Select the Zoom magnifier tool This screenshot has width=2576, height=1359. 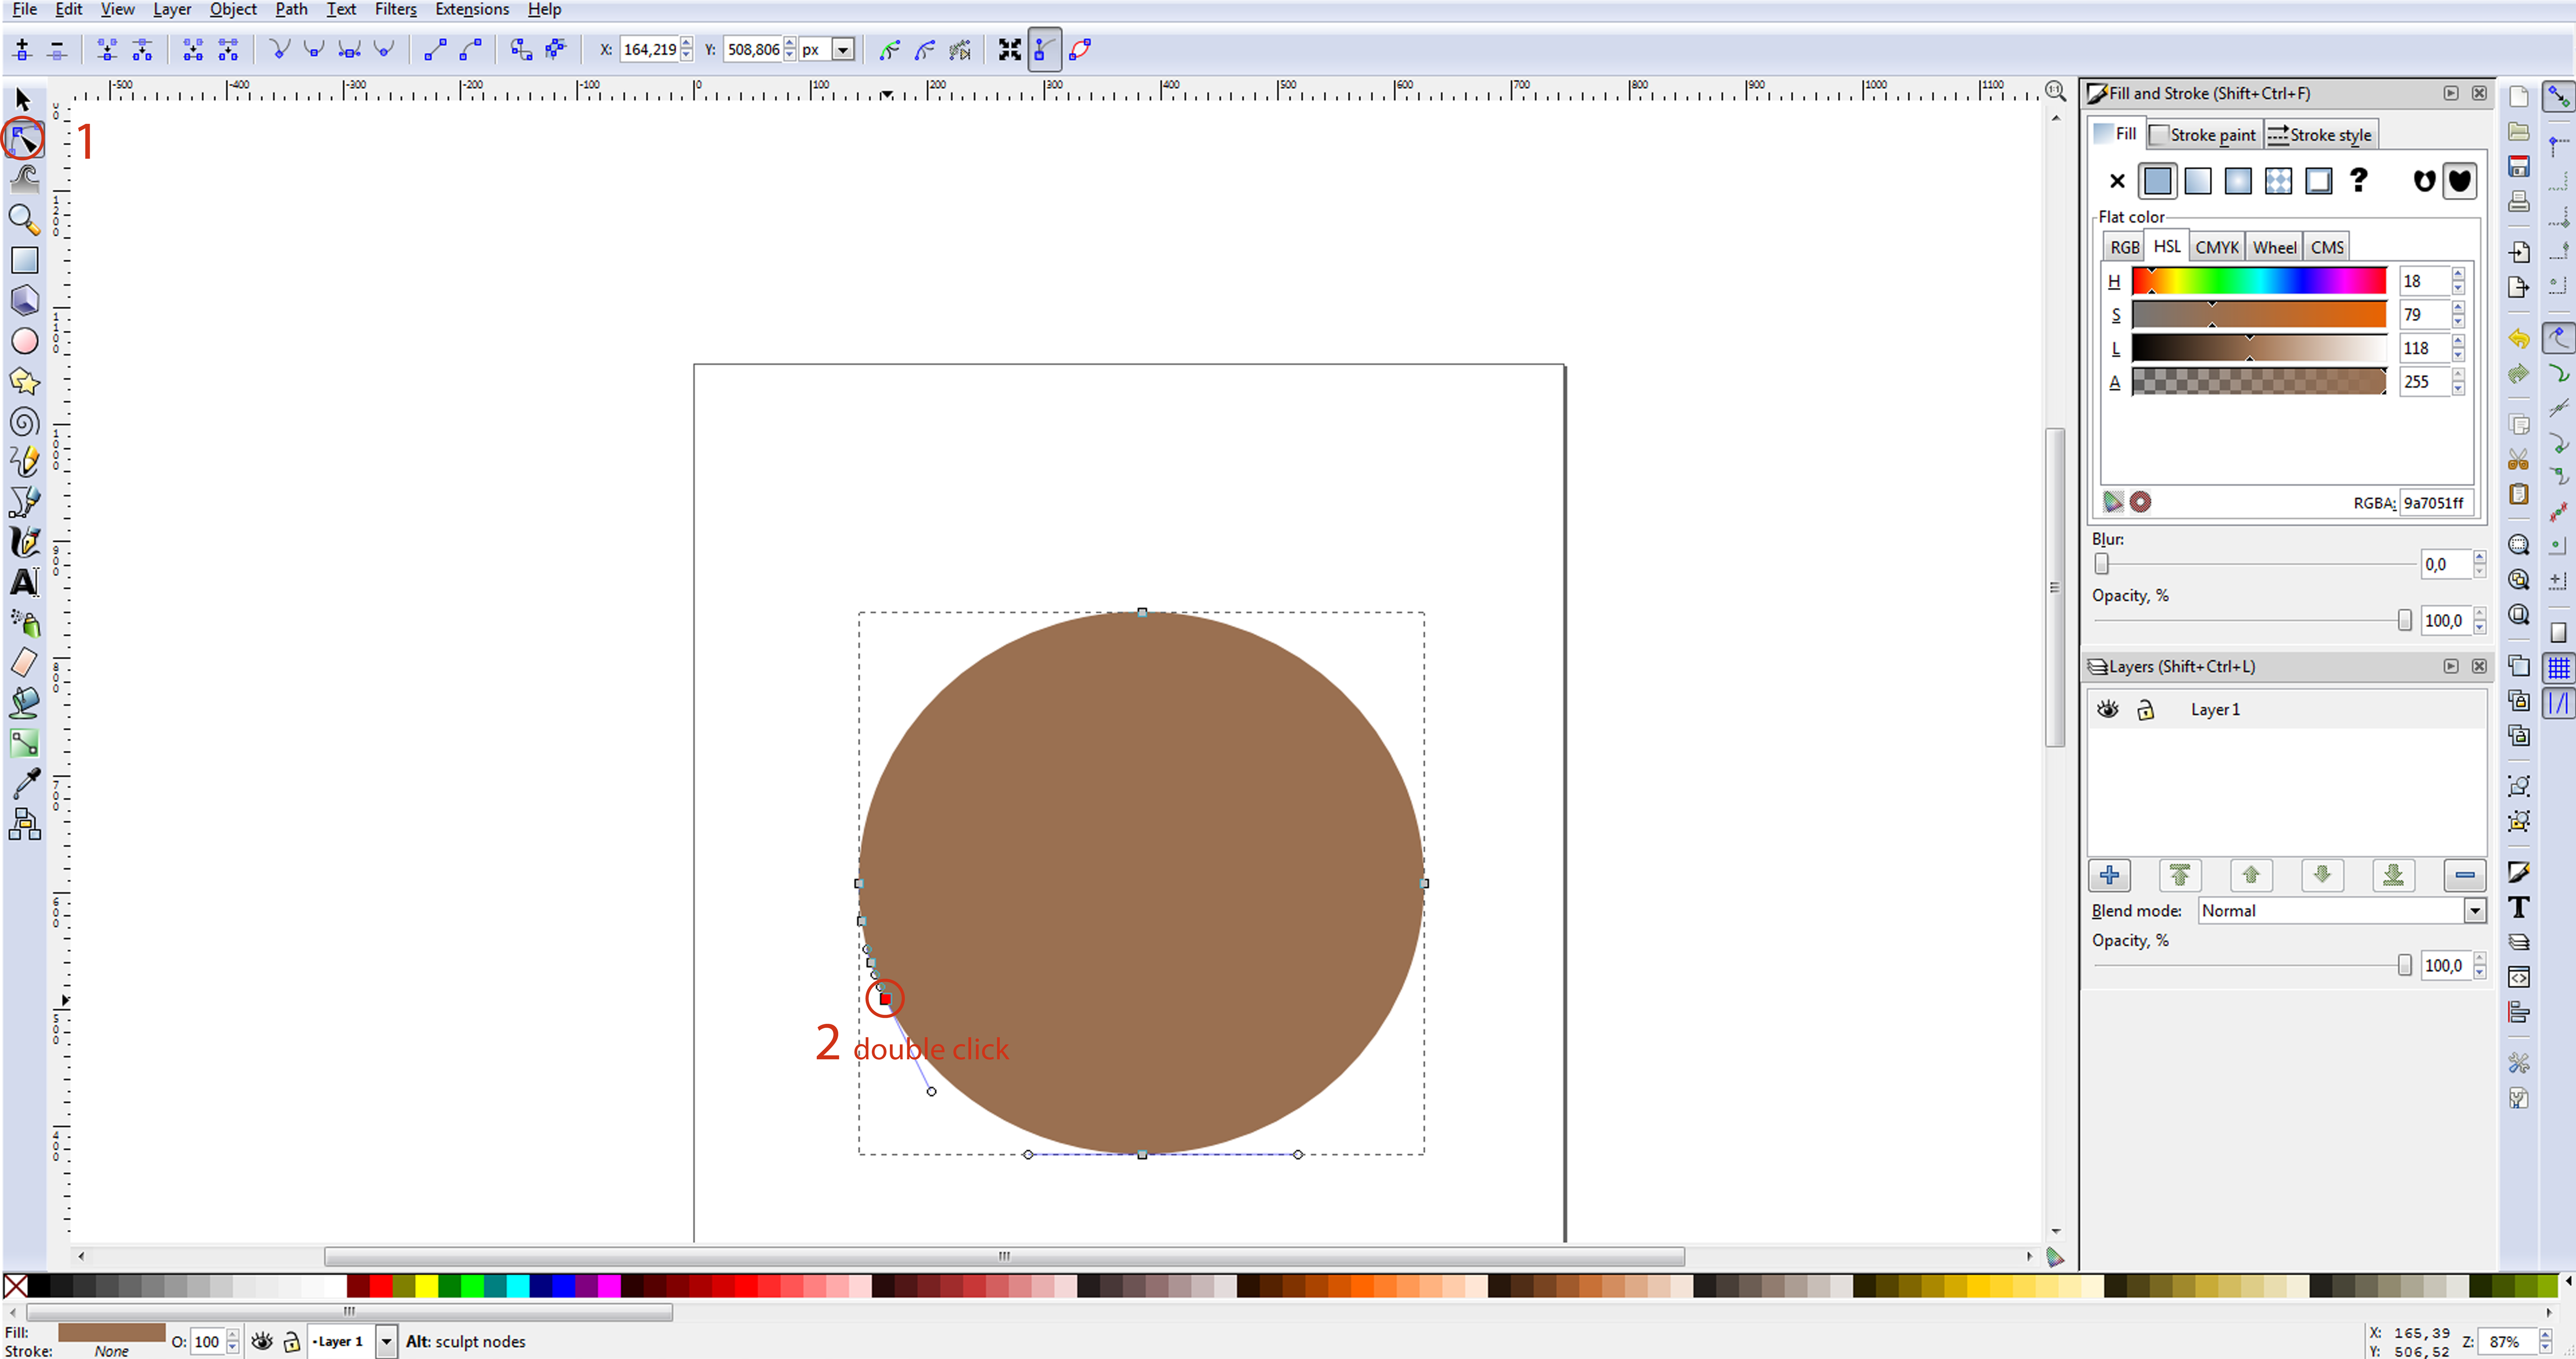[24, 219]
